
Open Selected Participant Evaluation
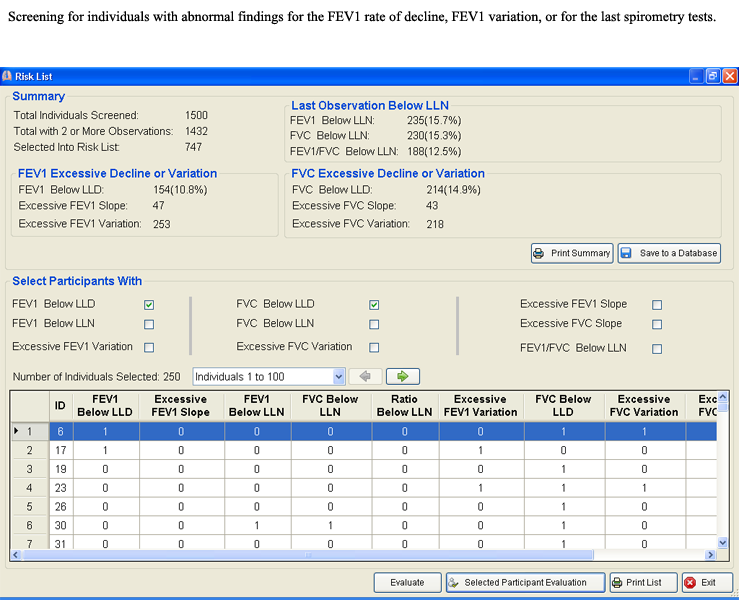click(525, 582)
